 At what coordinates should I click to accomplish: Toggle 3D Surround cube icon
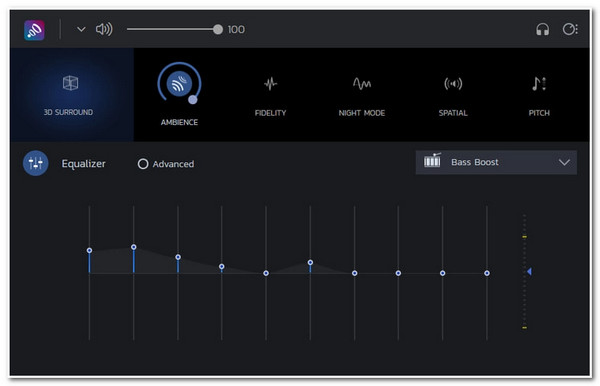click(70, 83)
